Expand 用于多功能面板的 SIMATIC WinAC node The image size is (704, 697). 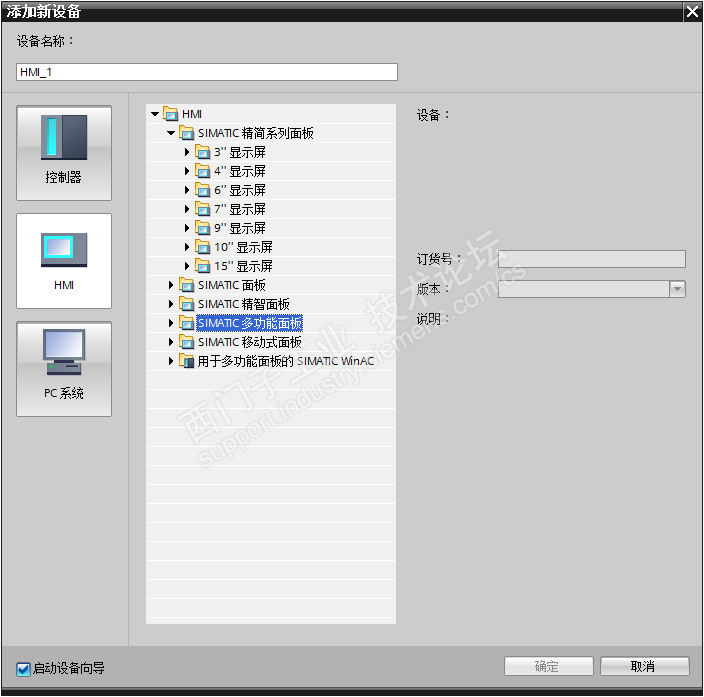[171, 361]
